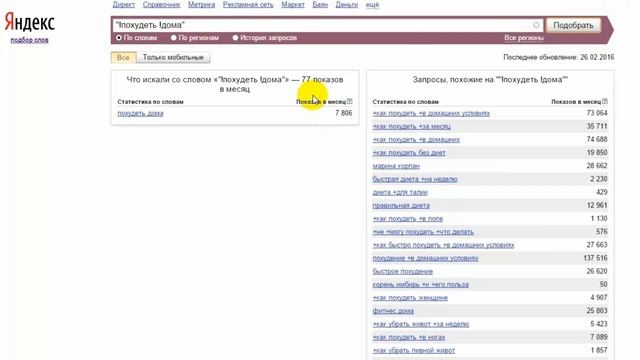The width and height of the screenshot is (640, 360).
Task: Open Рекламная сеть in the top menu
Action: coord(248,5)
